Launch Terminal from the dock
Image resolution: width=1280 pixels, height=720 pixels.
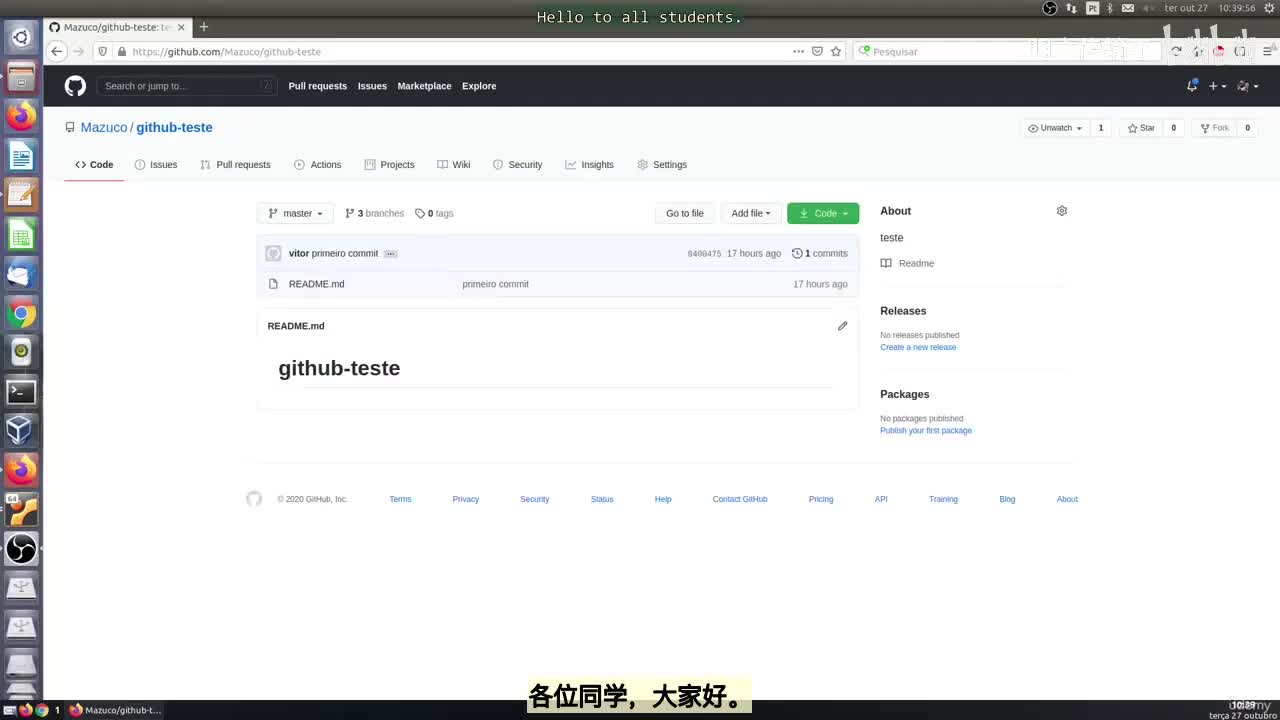coord(21,392)
